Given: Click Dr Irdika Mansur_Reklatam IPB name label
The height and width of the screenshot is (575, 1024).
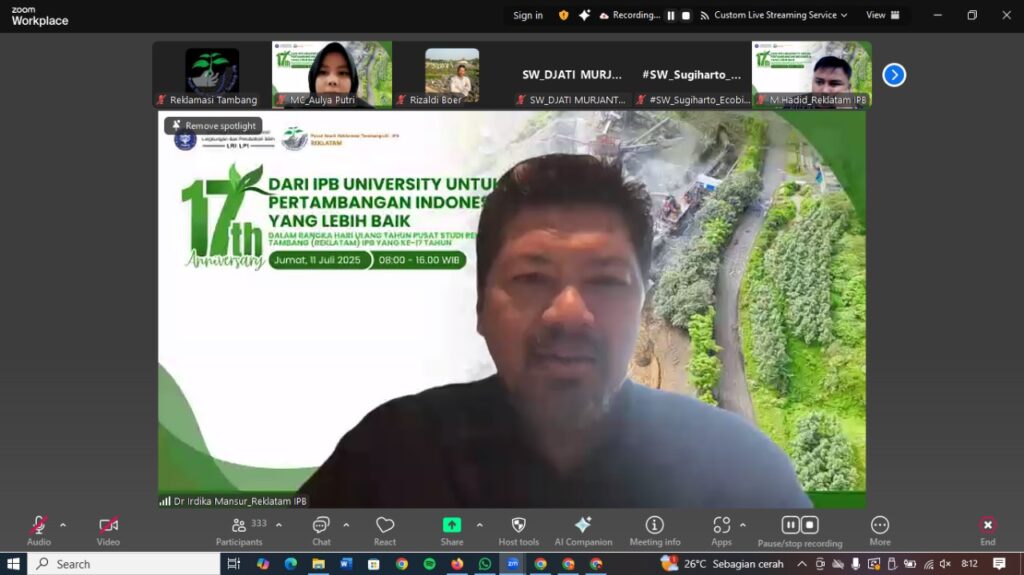Looking at the screenshot, I should pos(240,501).
